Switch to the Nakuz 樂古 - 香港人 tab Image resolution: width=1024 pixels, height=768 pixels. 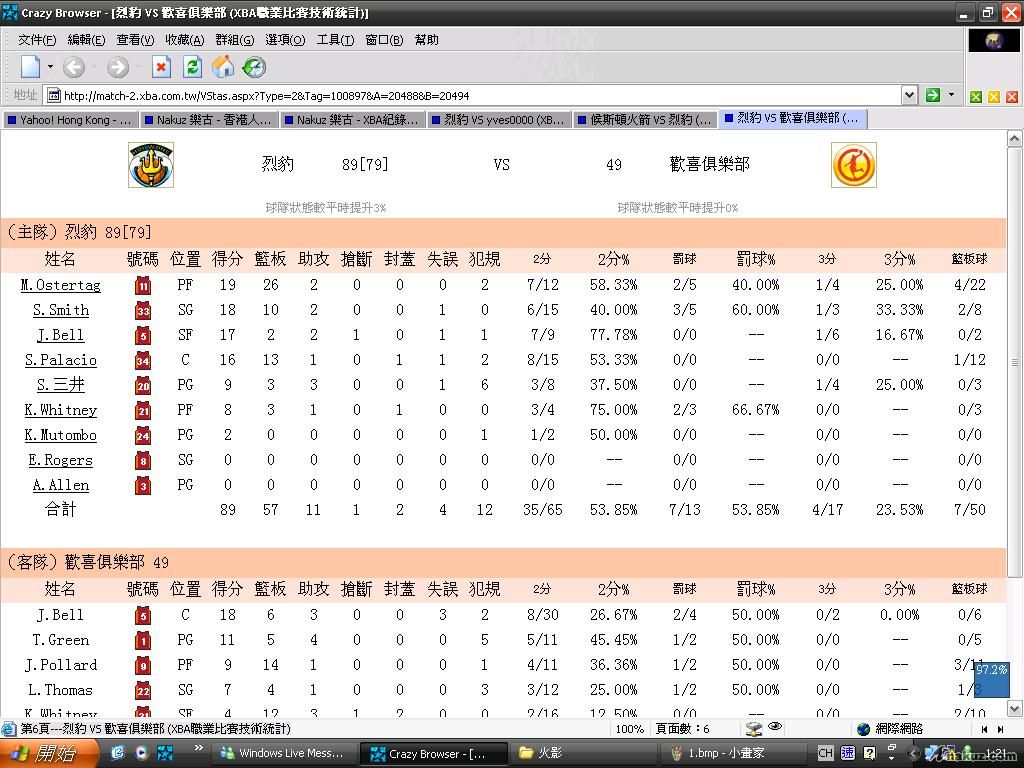coord(208,120)
